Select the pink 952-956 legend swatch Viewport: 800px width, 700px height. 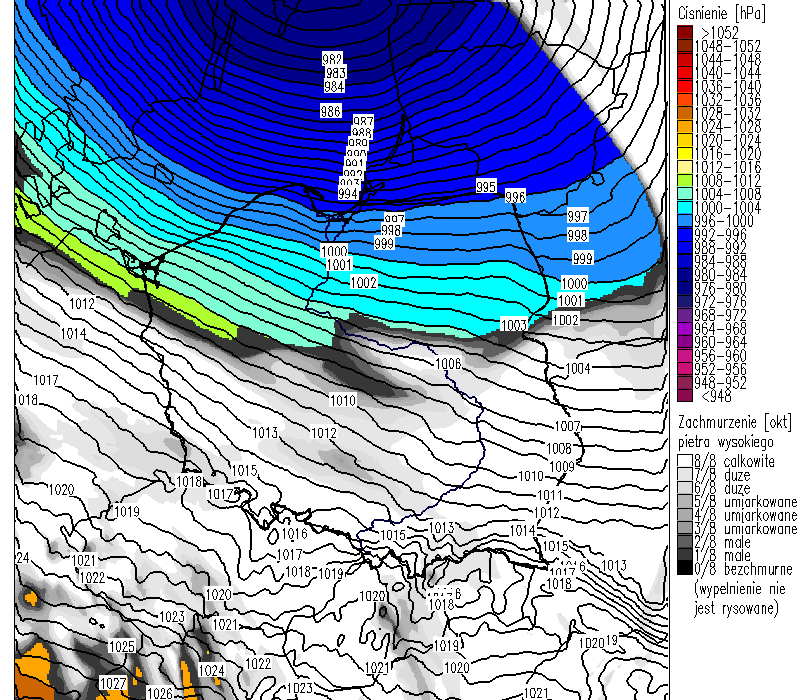(x=685, y=369)
